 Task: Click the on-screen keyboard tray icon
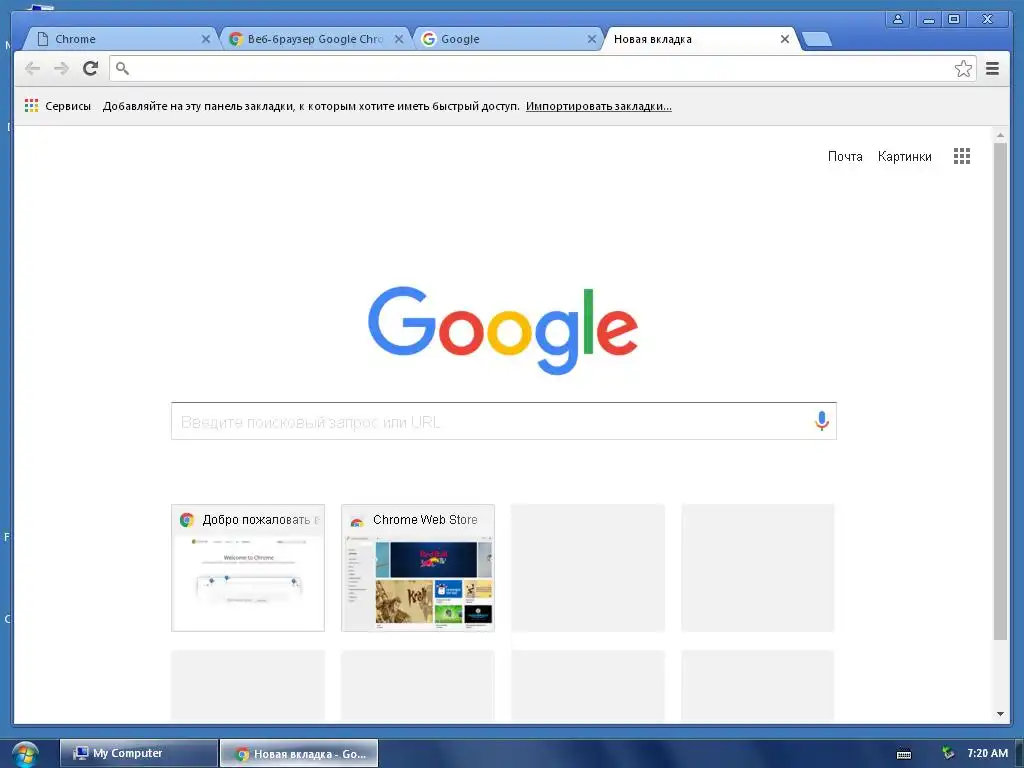pyautogui.click(x=904, y=754)
